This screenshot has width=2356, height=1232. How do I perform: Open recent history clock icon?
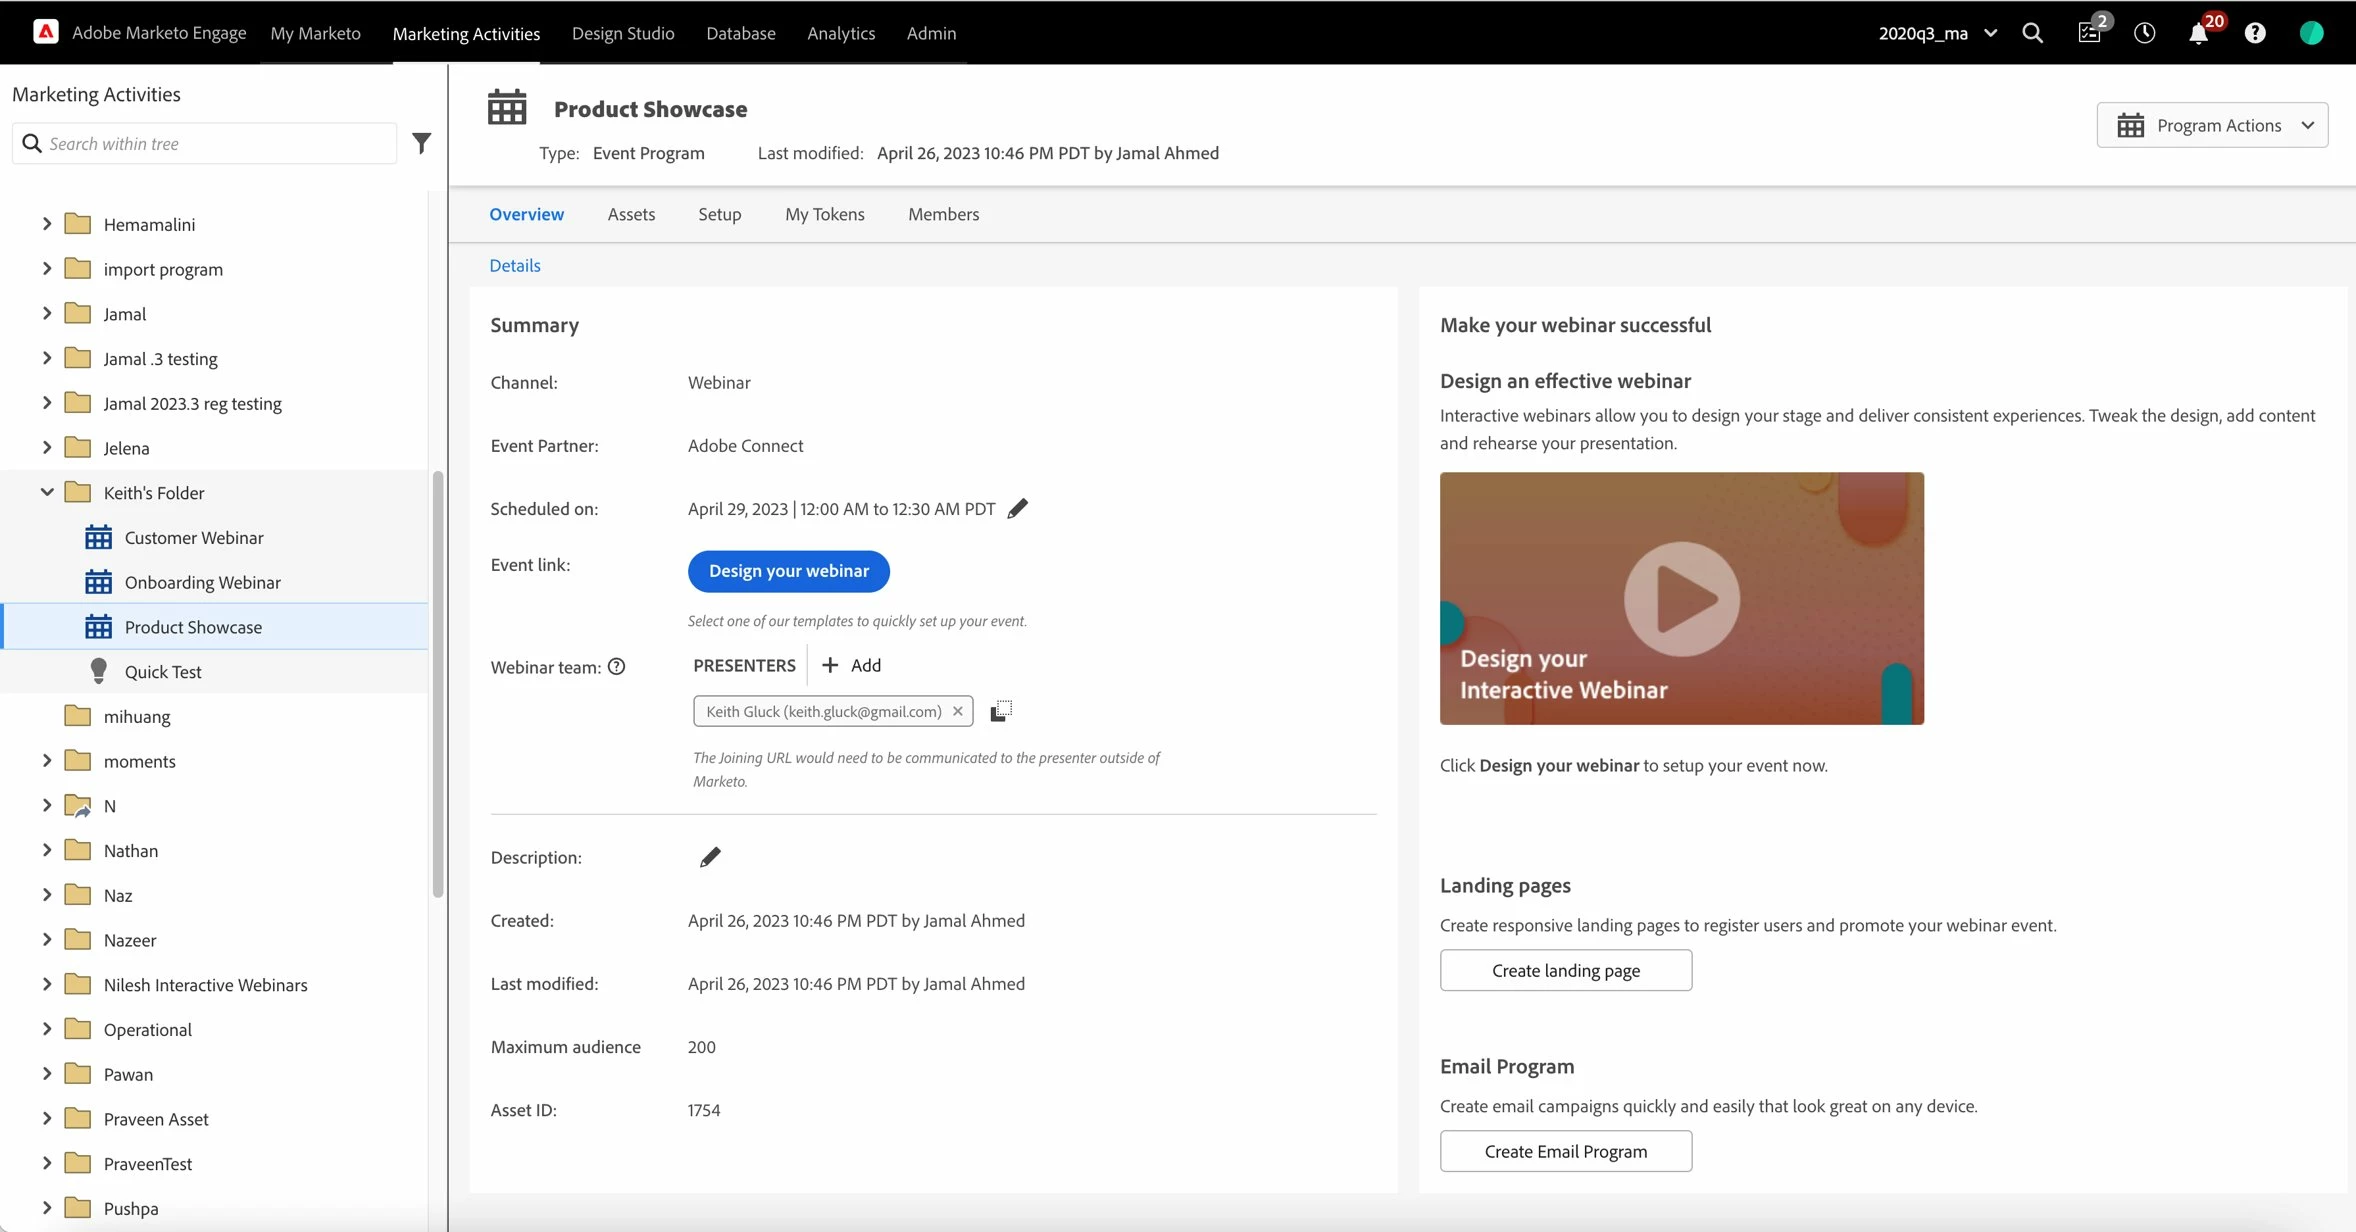tap(2144, 33)
